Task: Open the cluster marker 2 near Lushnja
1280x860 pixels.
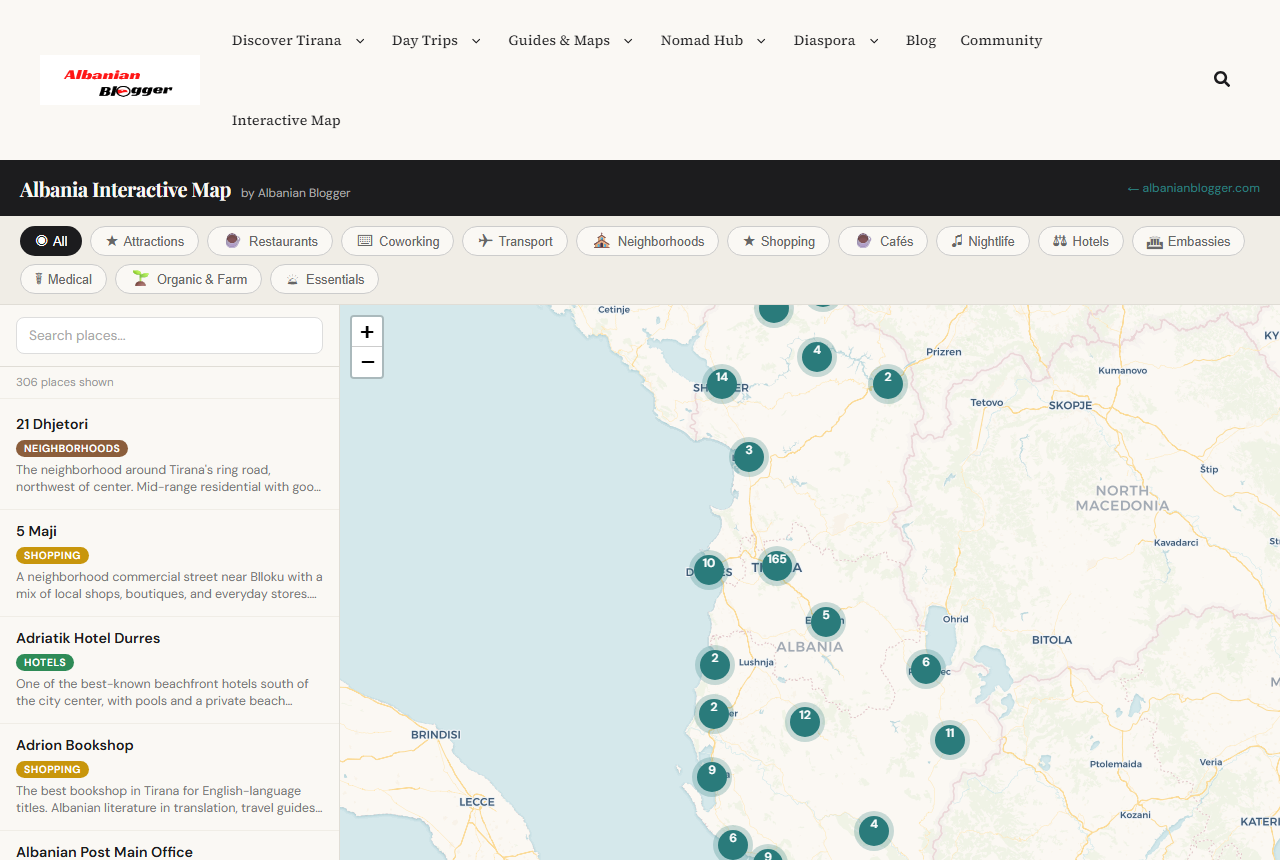Action: coord(714,664)
